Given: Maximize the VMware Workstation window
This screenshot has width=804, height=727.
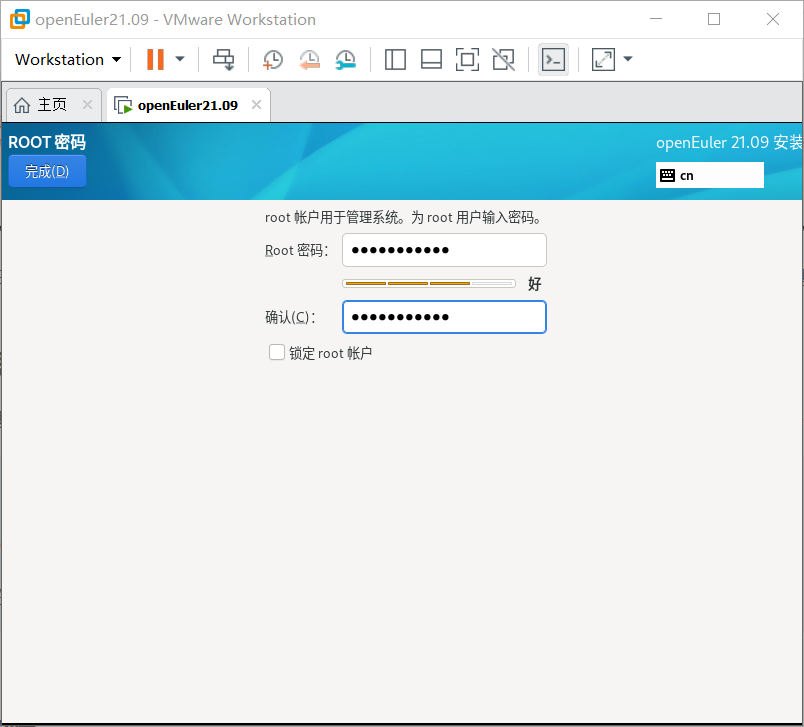Looking at the screenshot, I should coord(714,19).
